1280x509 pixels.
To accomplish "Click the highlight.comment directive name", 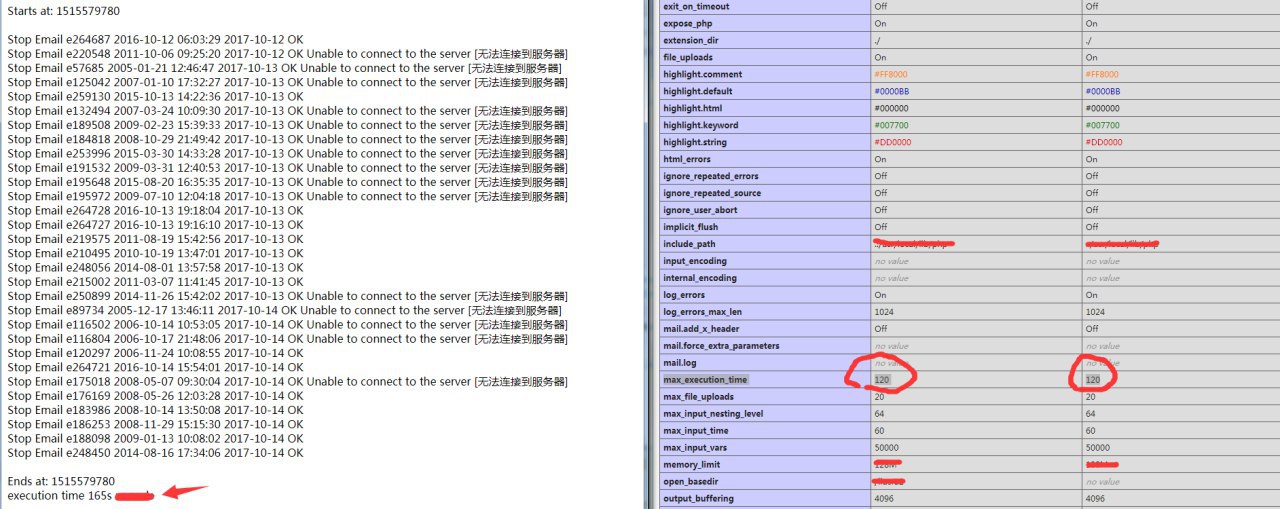I will coord(702,74).
